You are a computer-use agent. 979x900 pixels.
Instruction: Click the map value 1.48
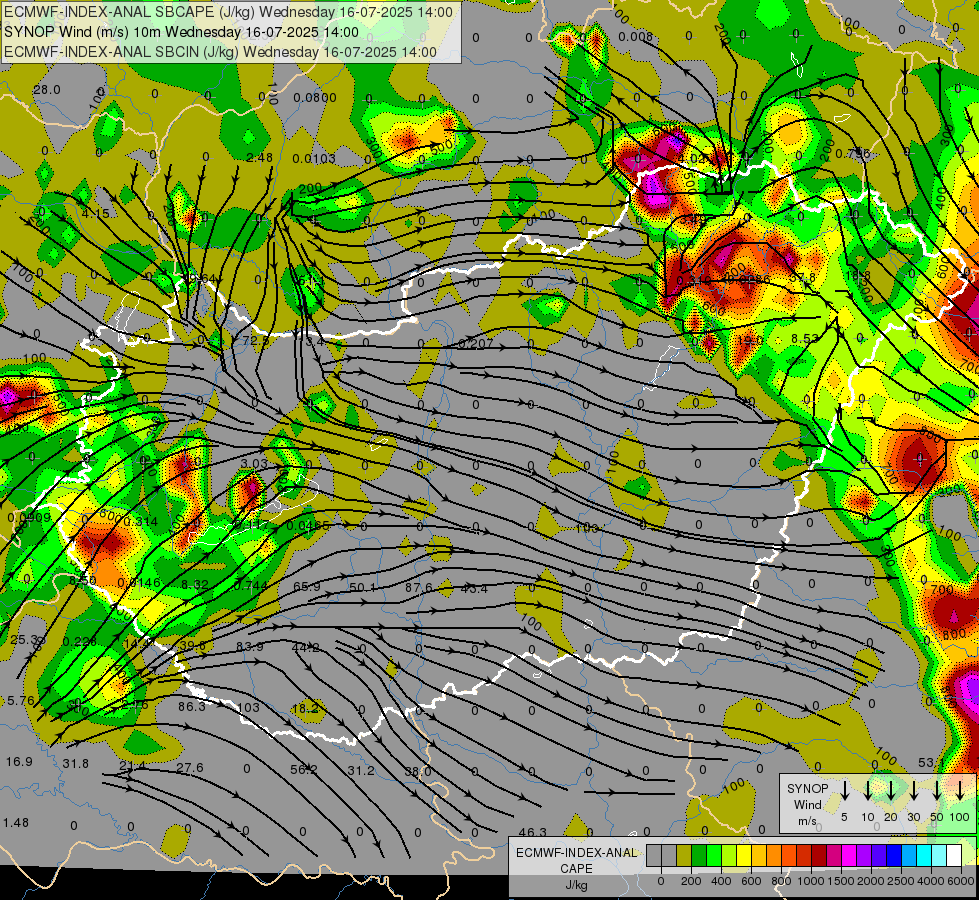[x=16, y=823]
